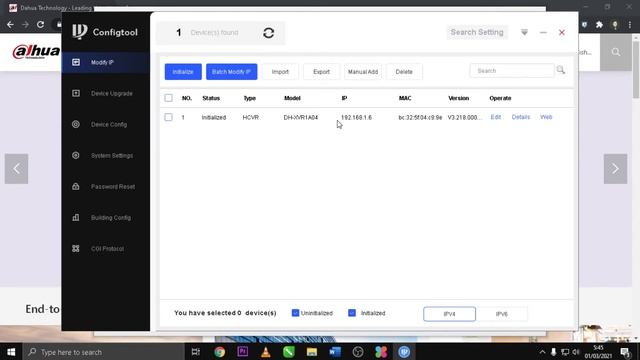Click the Configtool logo icon
The image size is (640, 360).
80,32
